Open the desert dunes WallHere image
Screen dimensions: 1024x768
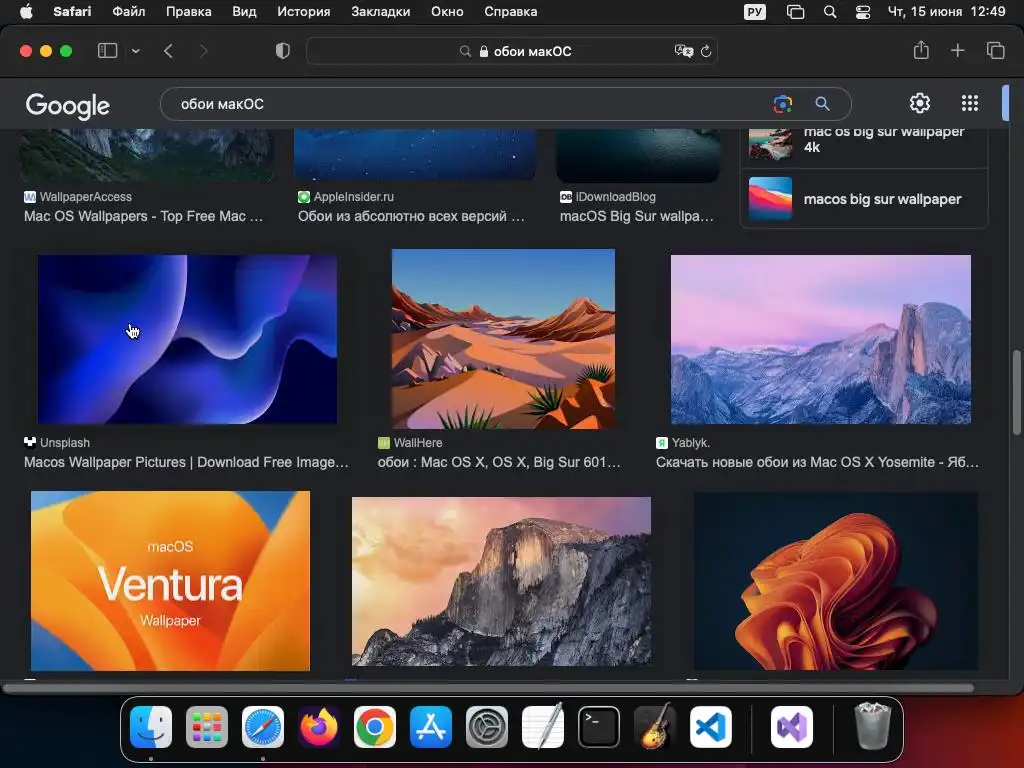click(x=503, y=339)
